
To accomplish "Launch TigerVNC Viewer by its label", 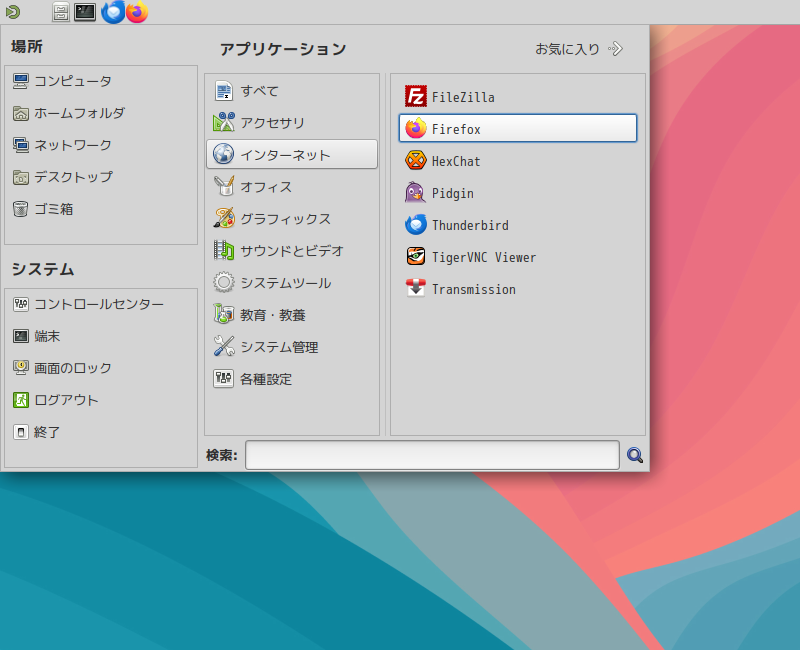I will tap(484, 257).
